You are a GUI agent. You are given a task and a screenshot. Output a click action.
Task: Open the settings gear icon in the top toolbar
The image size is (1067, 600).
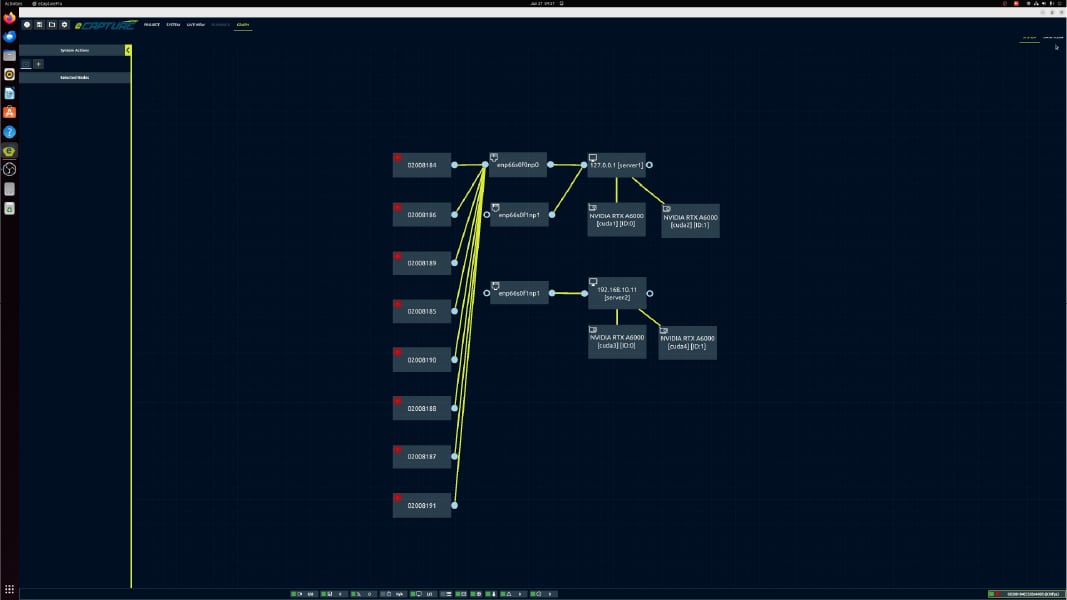[x=64, y=25]
